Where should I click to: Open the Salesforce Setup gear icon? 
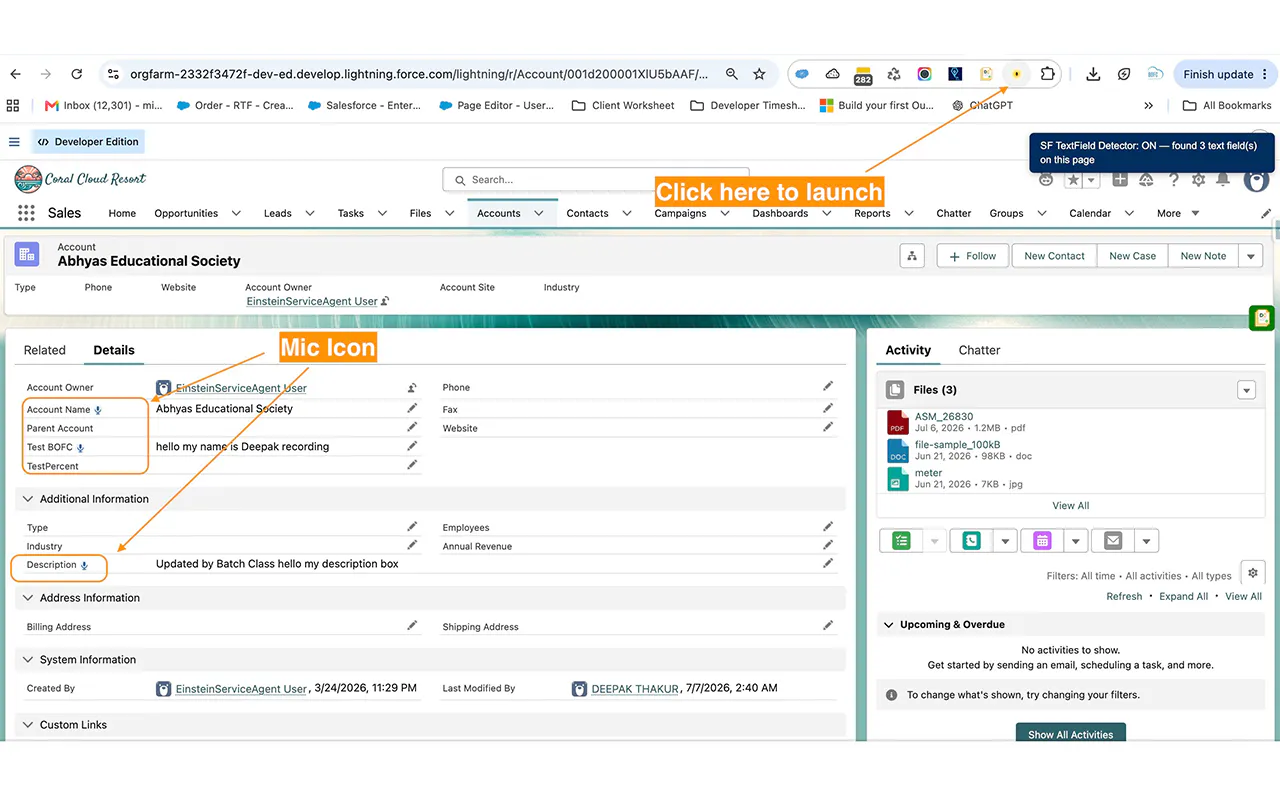coord(1198,180)
